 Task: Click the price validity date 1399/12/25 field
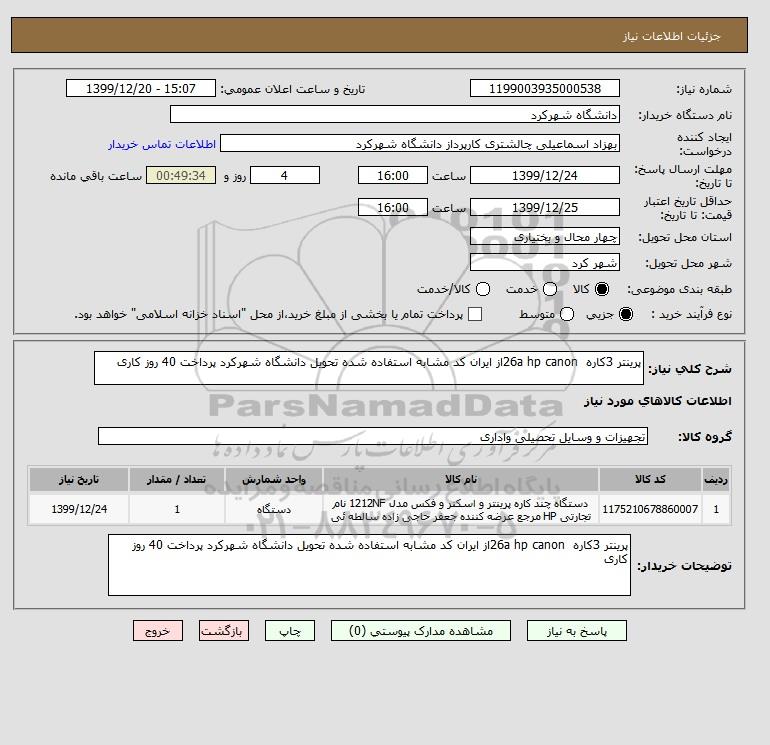pos(545,207)
